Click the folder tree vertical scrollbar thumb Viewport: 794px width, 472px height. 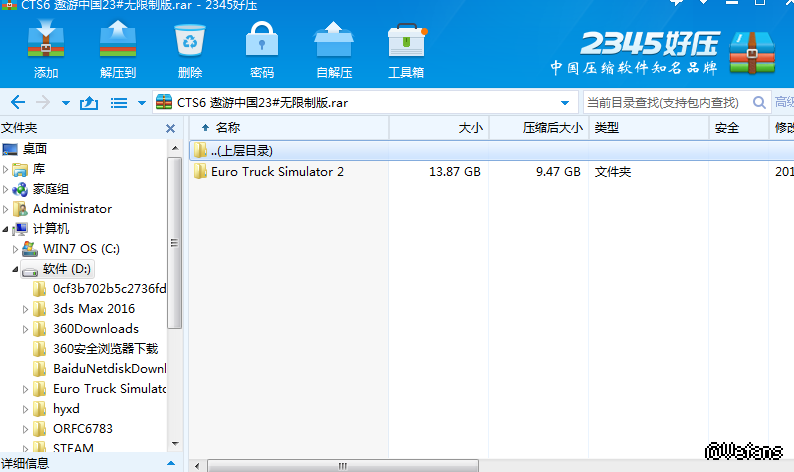(x=175, y=243)
